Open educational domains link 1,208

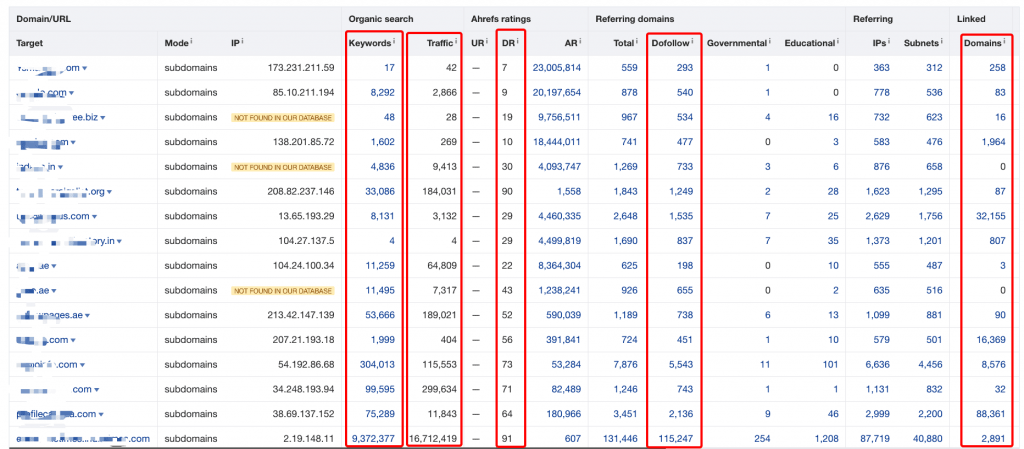(825, 439)
